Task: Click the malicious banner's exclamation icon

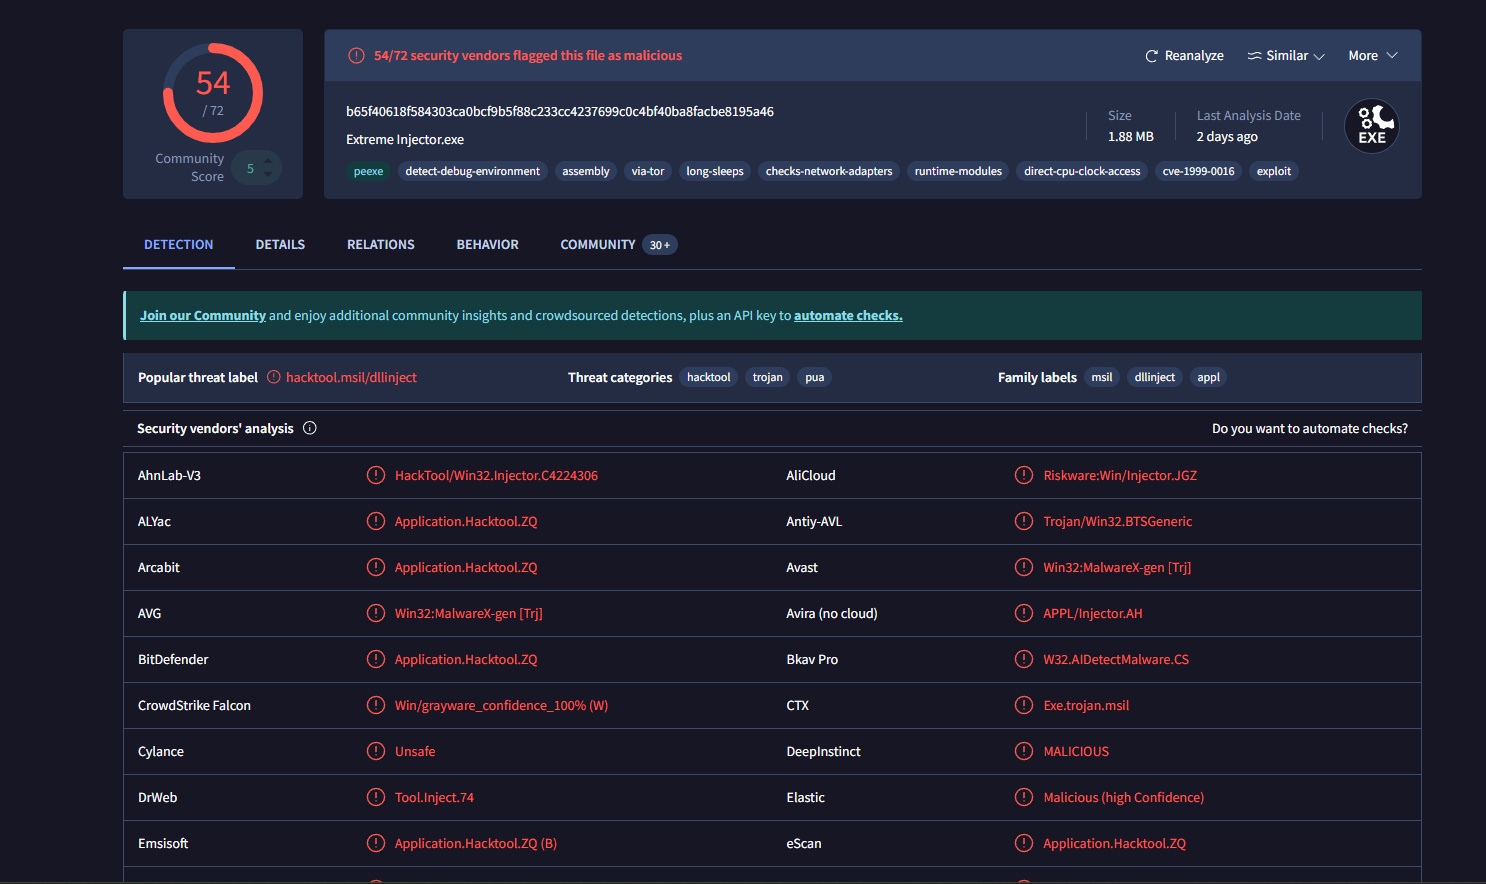Action: pos(356,56)
